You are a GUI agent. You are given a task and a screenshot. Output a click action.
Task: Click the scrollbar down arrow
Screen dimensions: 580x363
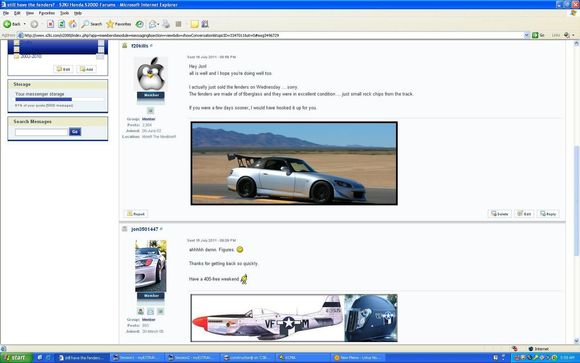tap(576, 341)
